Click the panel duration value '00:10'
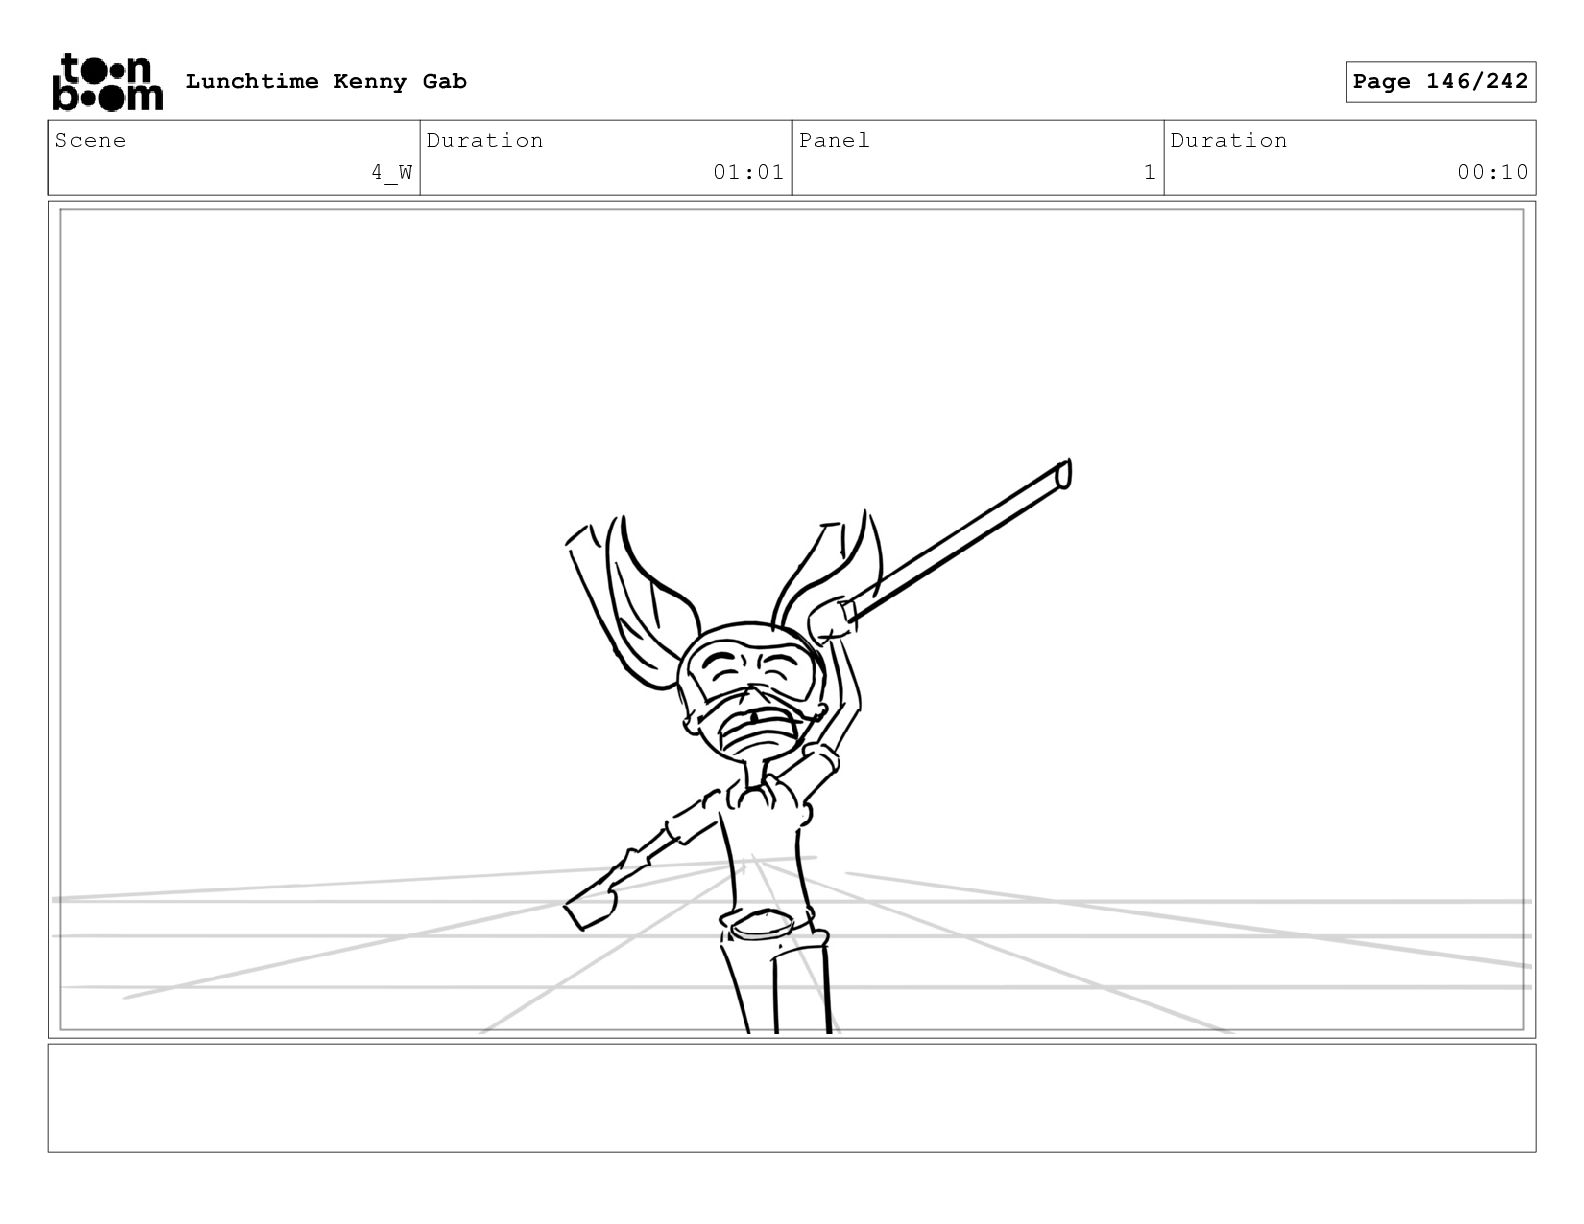This screenshot has width=1584, height=1224. coord(1493,172)
